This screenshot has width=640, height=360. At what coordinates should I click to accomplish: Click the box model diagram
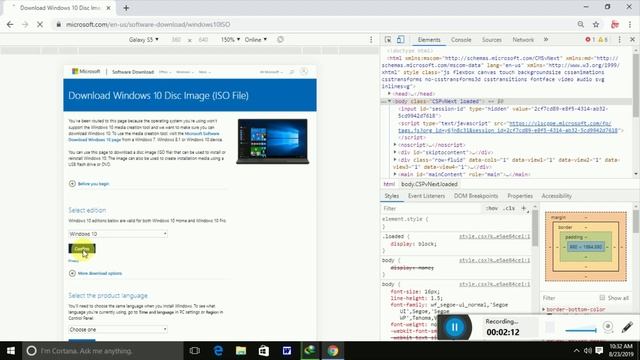point(586,247)
